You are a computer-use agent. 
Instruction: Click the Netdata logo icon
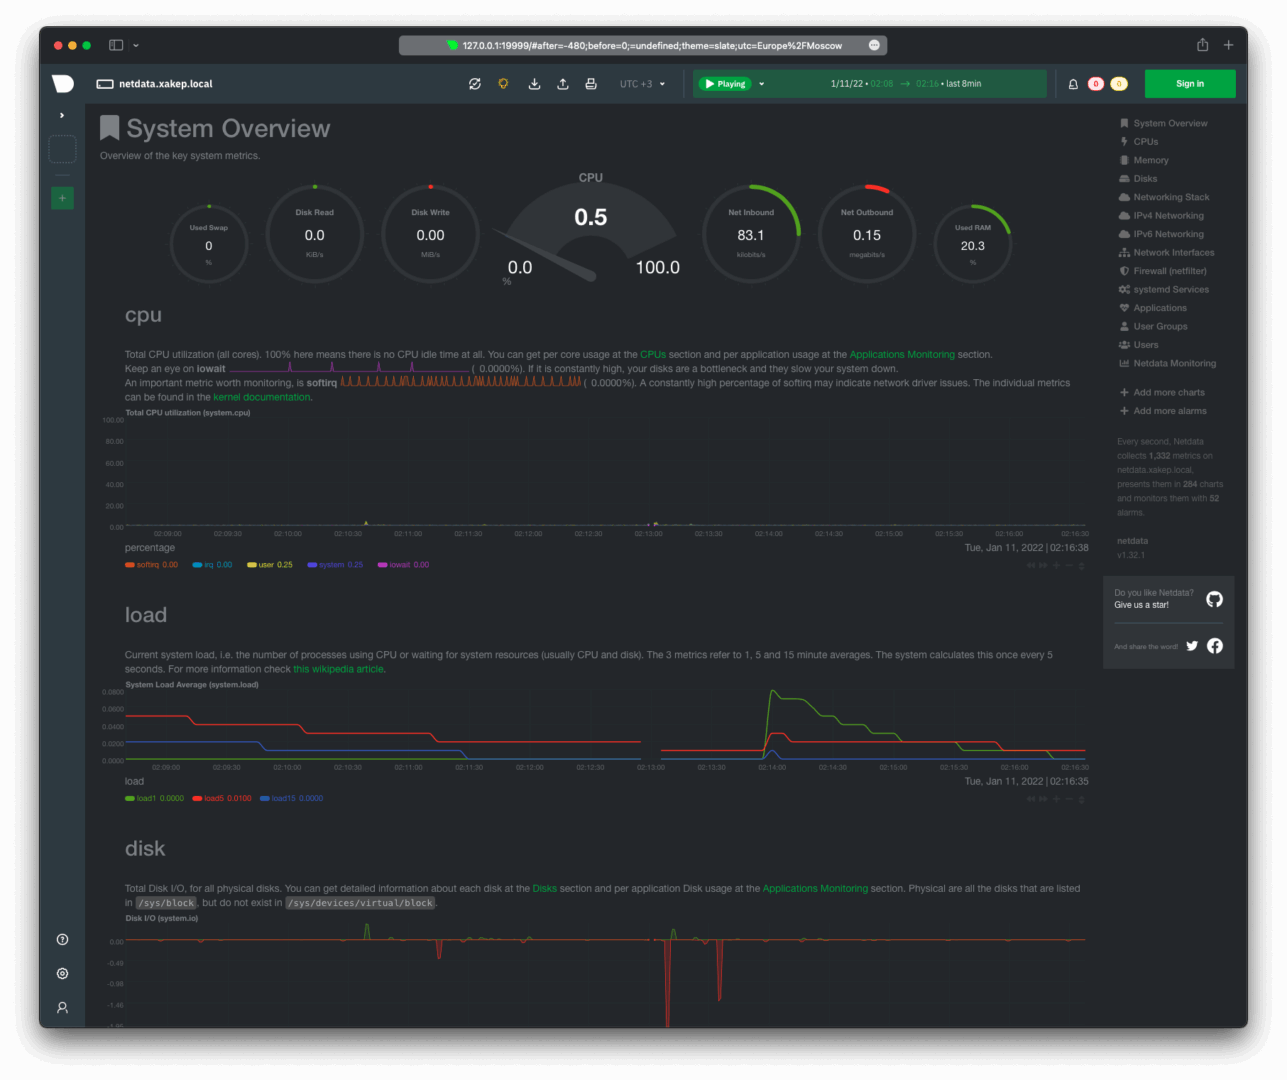(62, 84)
